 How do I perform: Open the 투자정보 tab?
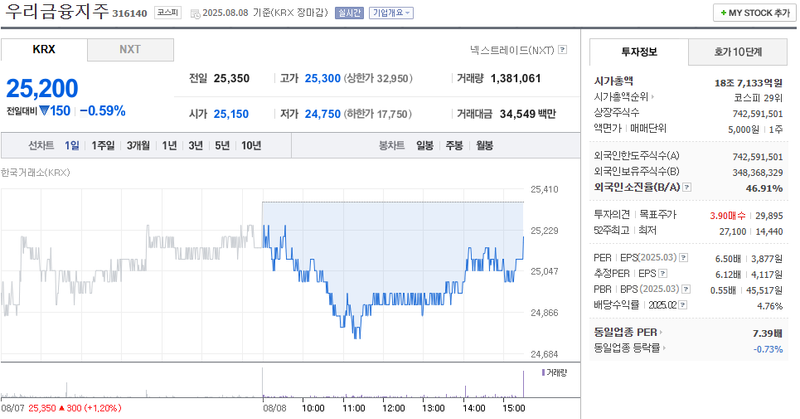tap(639, 52)
